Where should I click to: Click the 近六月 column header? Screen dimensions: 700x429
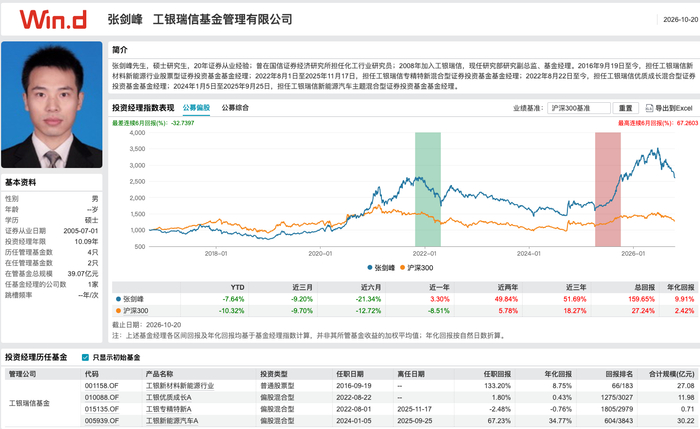(x=371, y=287)
